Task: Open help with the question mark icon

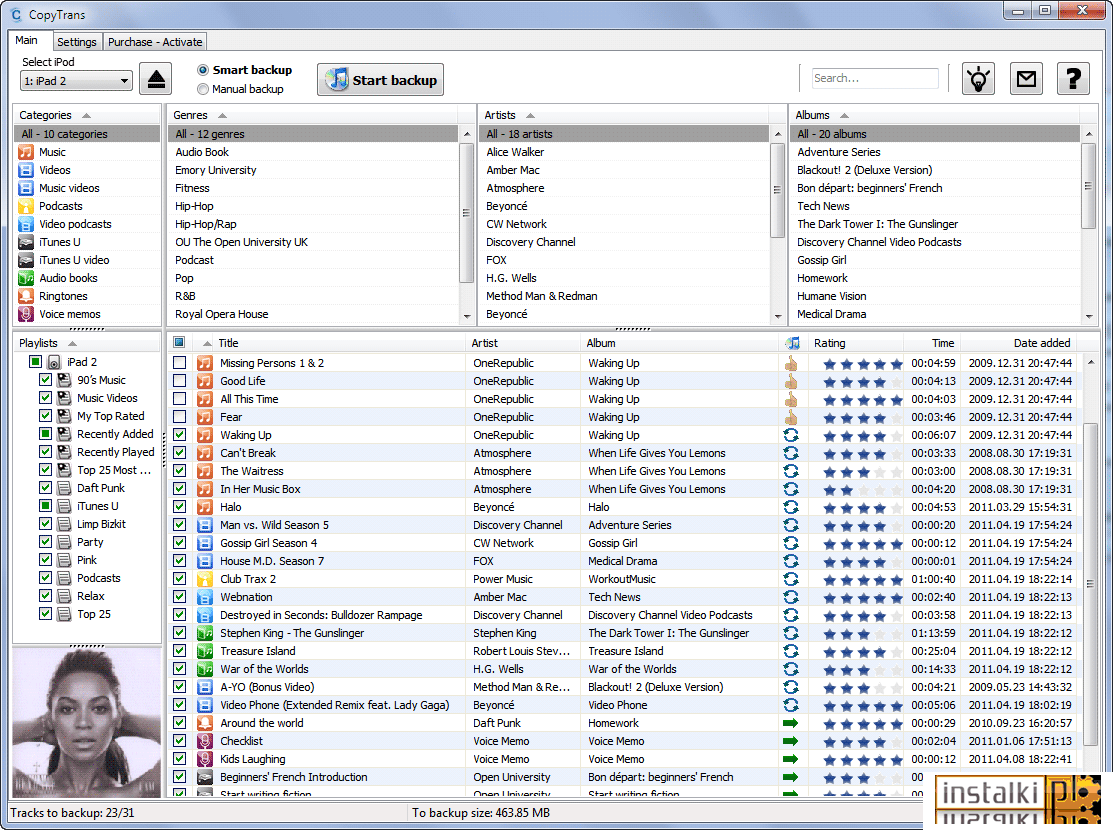Action: [1073, 79]
